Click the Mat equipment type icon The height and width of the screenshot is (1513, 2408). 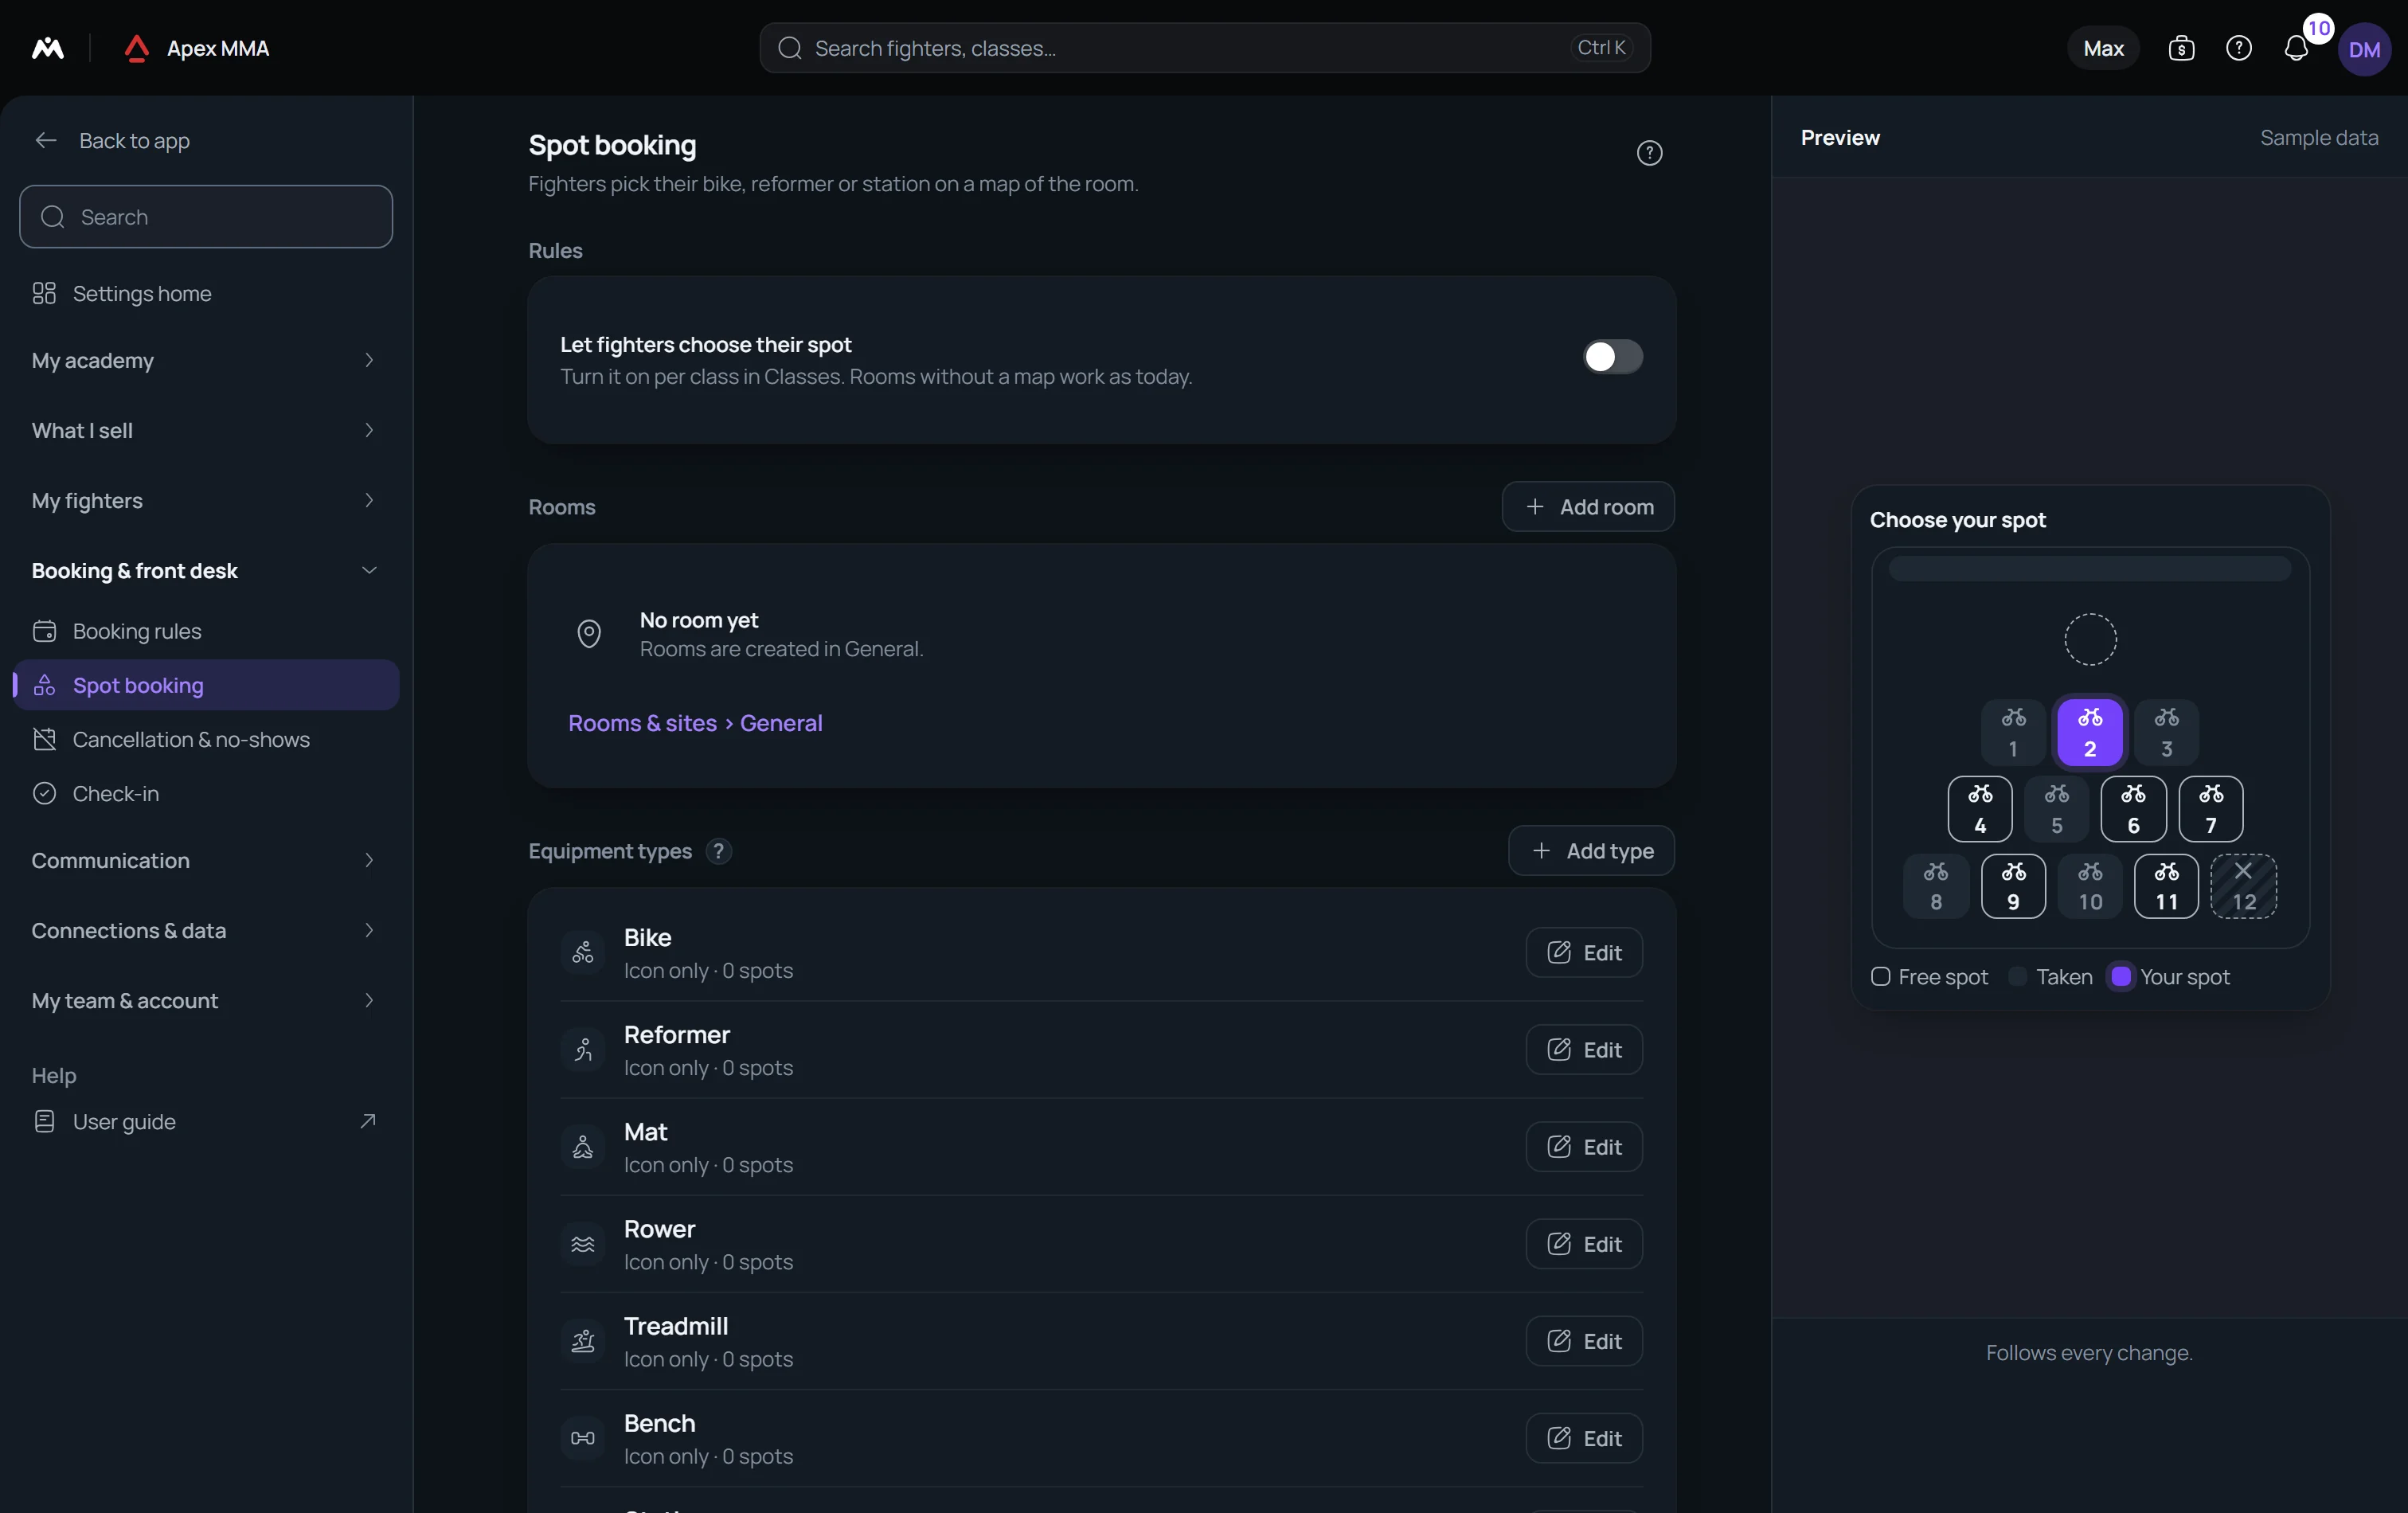tap(583, 1147)
